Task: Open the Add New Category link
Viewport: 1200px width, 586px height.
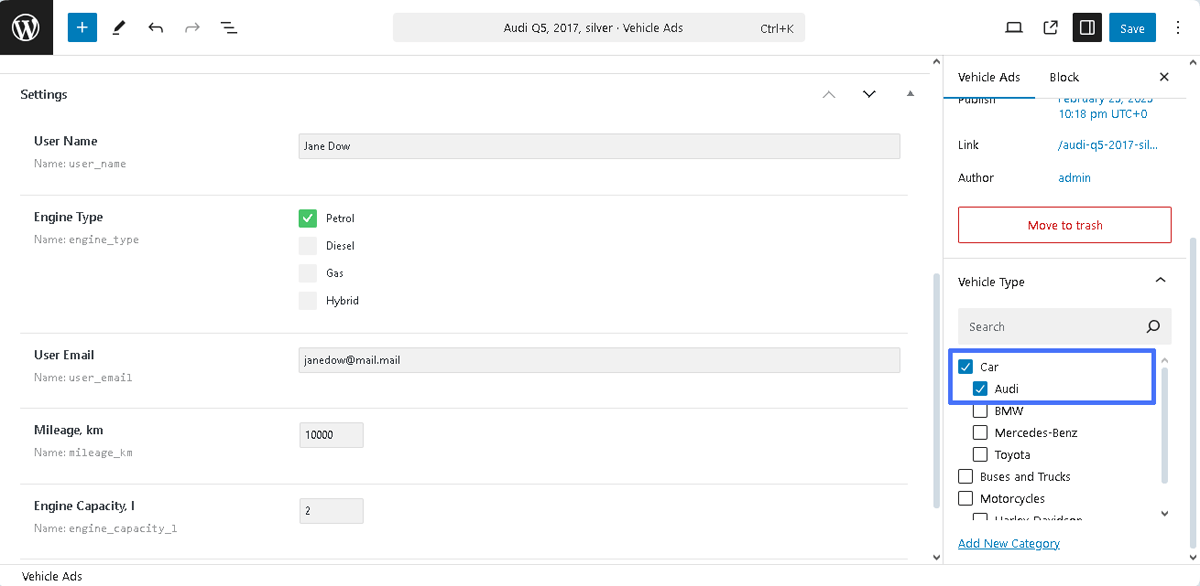Action: (1009, 542)
